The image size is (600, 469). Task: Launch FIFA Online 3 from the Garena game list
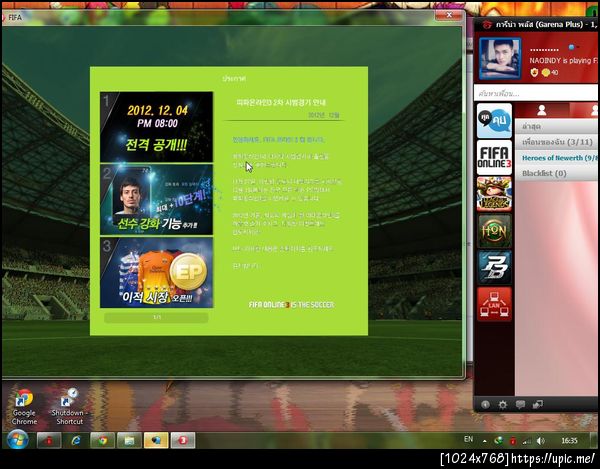click(x=494, y=157)
